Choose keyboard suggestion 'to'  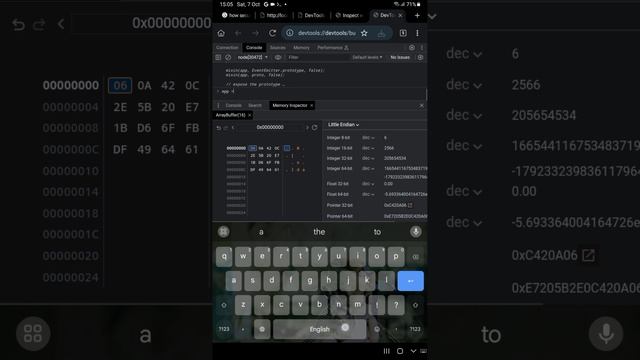click(x=377, y=232)
